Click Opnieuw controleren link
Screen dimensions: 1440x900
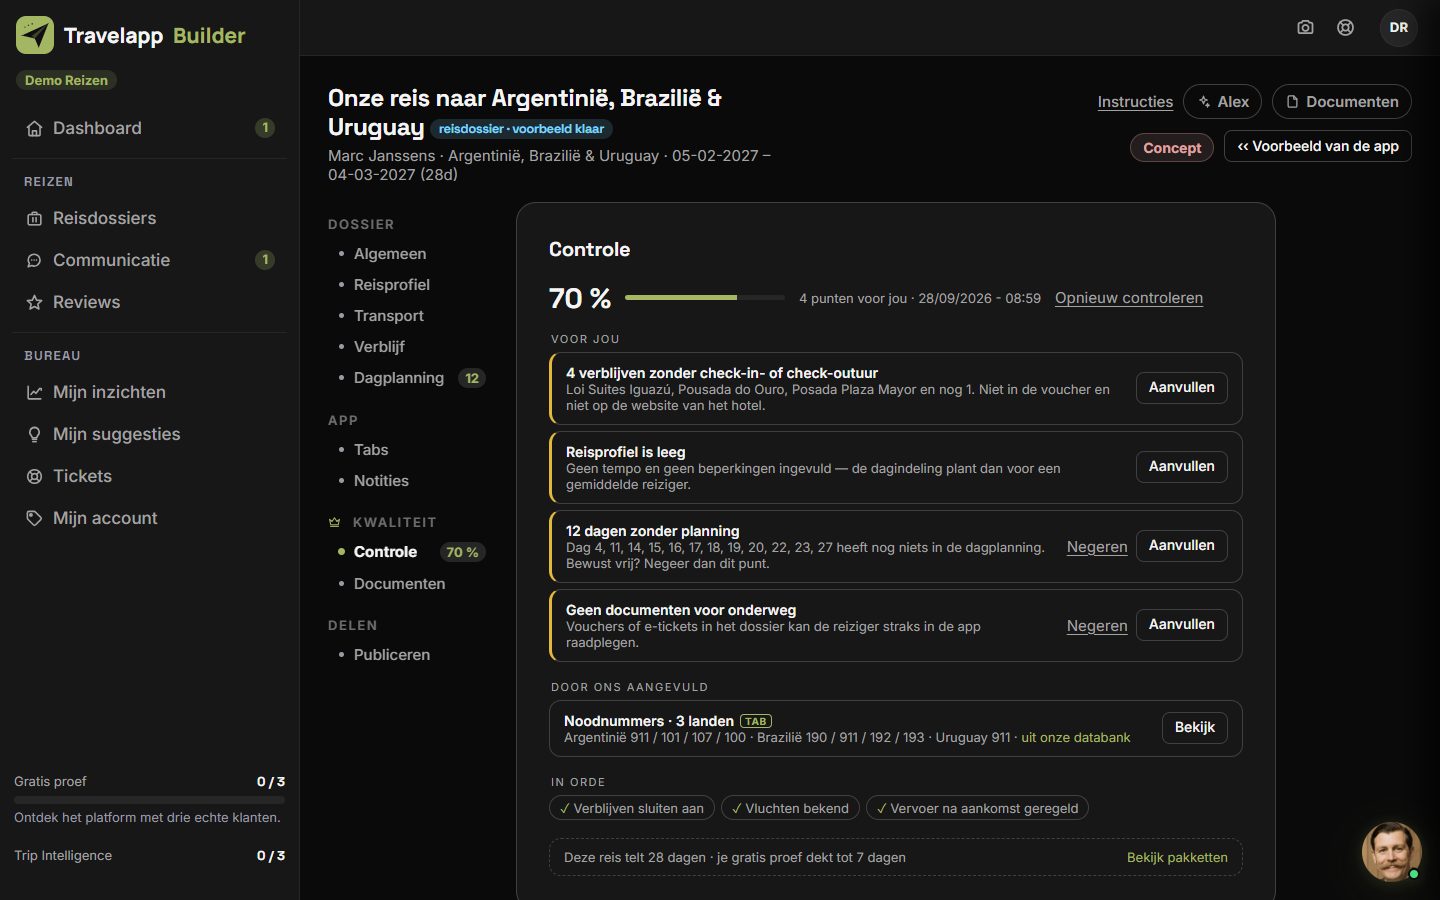[1129, 298]
